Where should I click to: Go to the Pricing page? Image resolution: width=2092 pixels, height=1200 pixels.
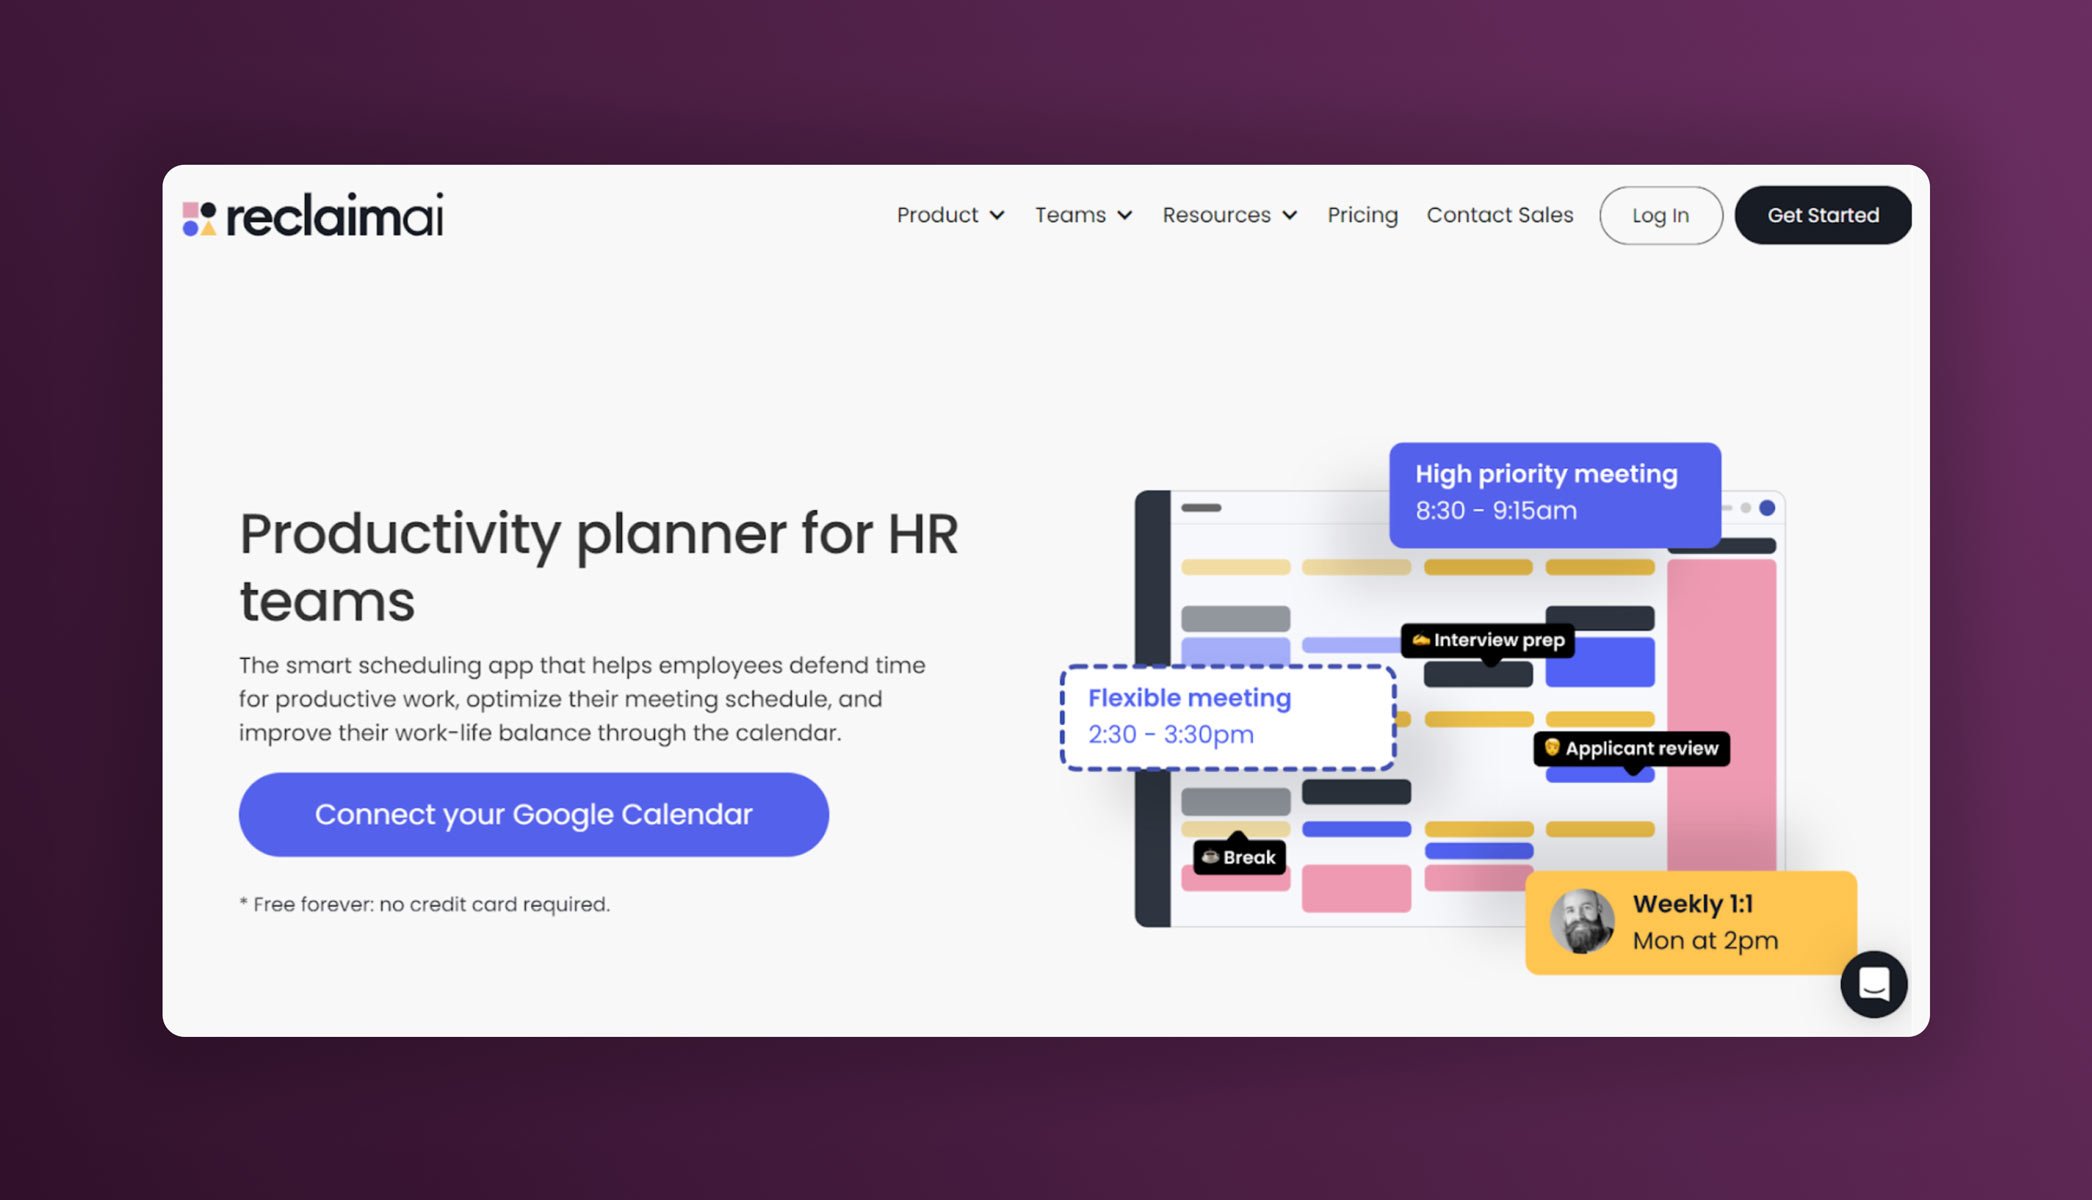pos(1362,215)
